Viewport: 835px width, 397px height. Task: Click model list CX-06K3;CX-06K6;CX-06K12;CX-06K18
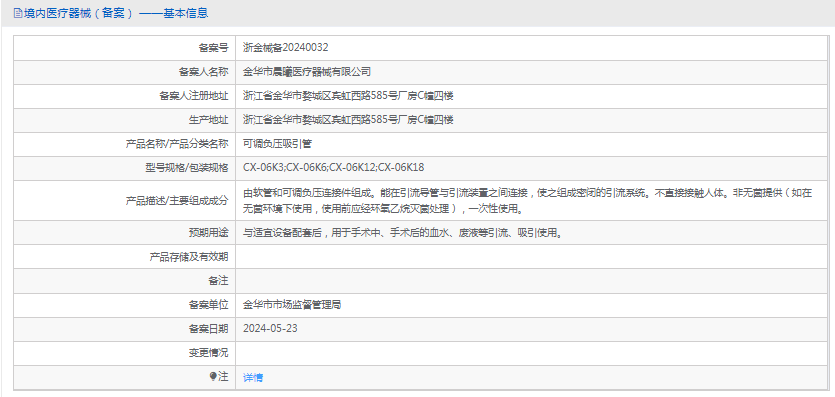coord(333,168)
